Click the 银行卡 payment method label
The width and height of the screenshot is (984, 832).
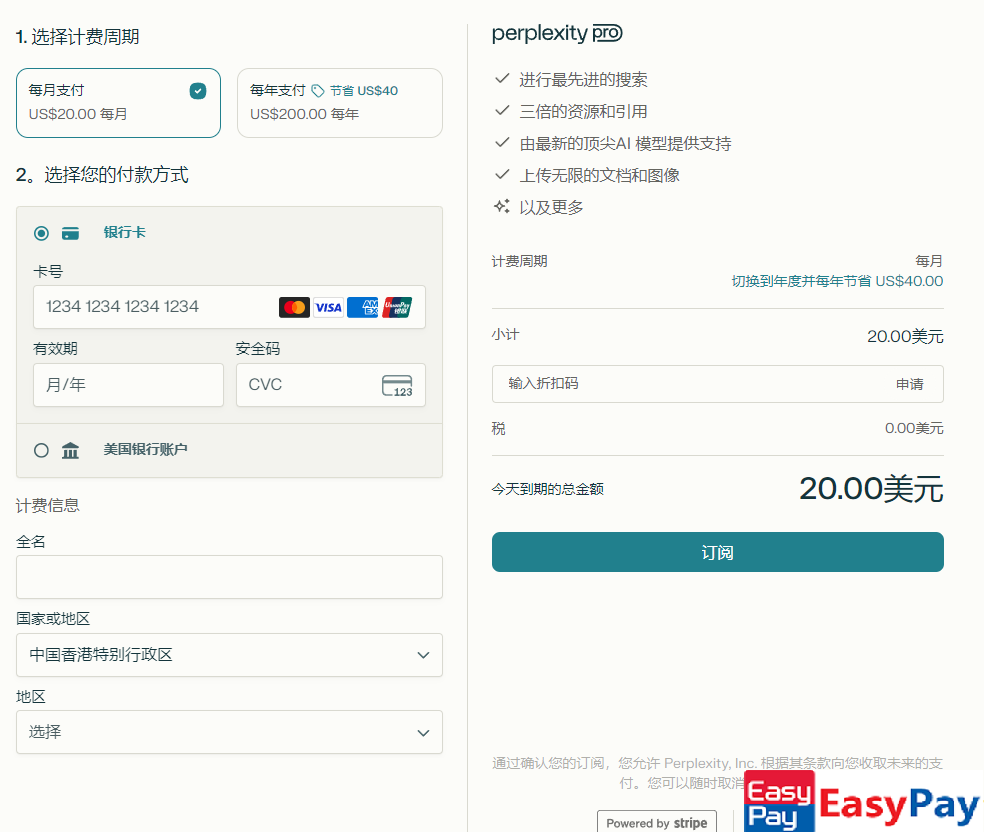point(124,233)
